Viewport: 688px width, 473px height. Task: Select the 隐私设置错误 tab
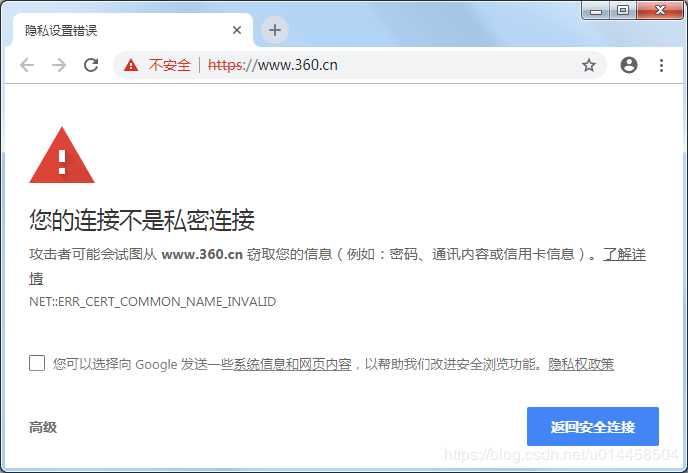(x=133, y=30)
